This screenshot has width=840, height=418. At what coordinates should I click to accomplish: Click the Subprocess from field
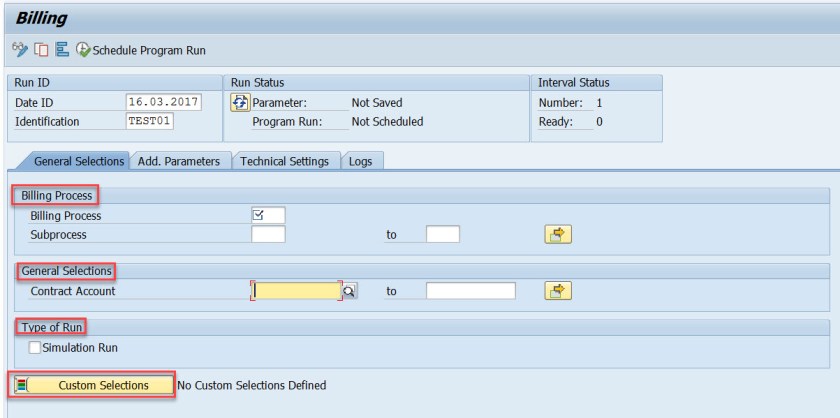pyautogui.click(x=268, y=234)
